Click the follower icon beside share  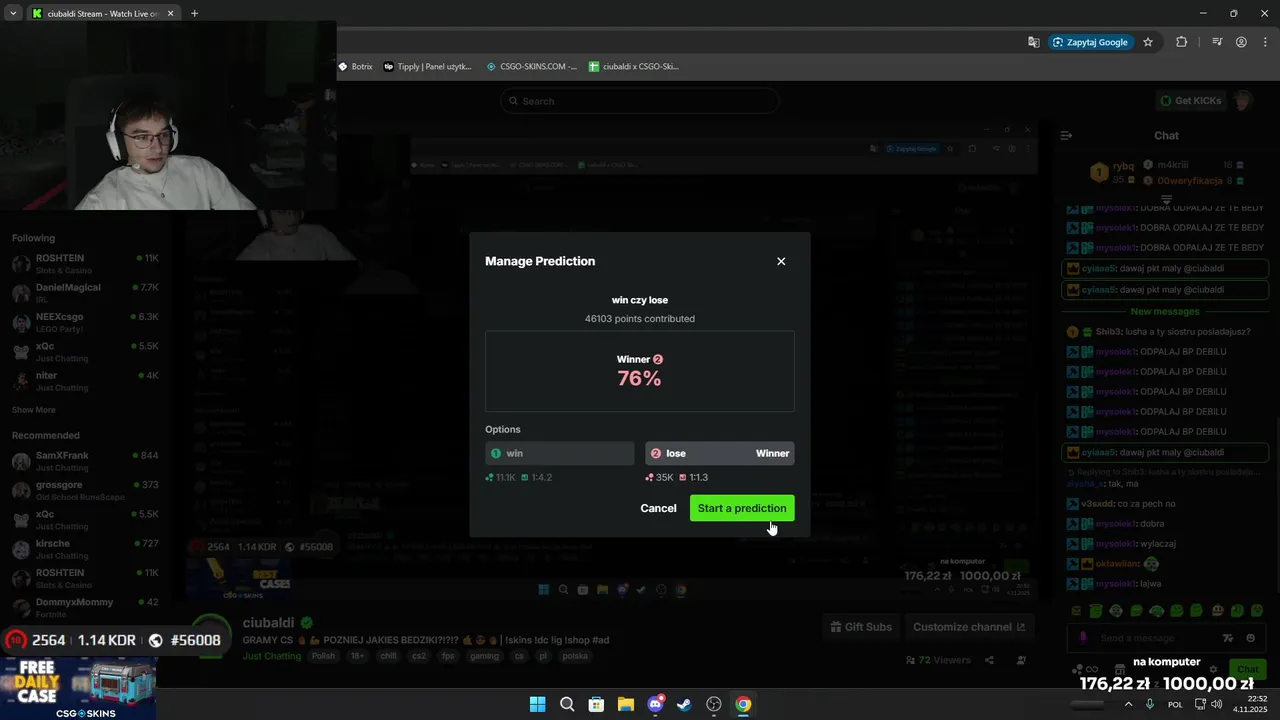[x=1021, y=660]
